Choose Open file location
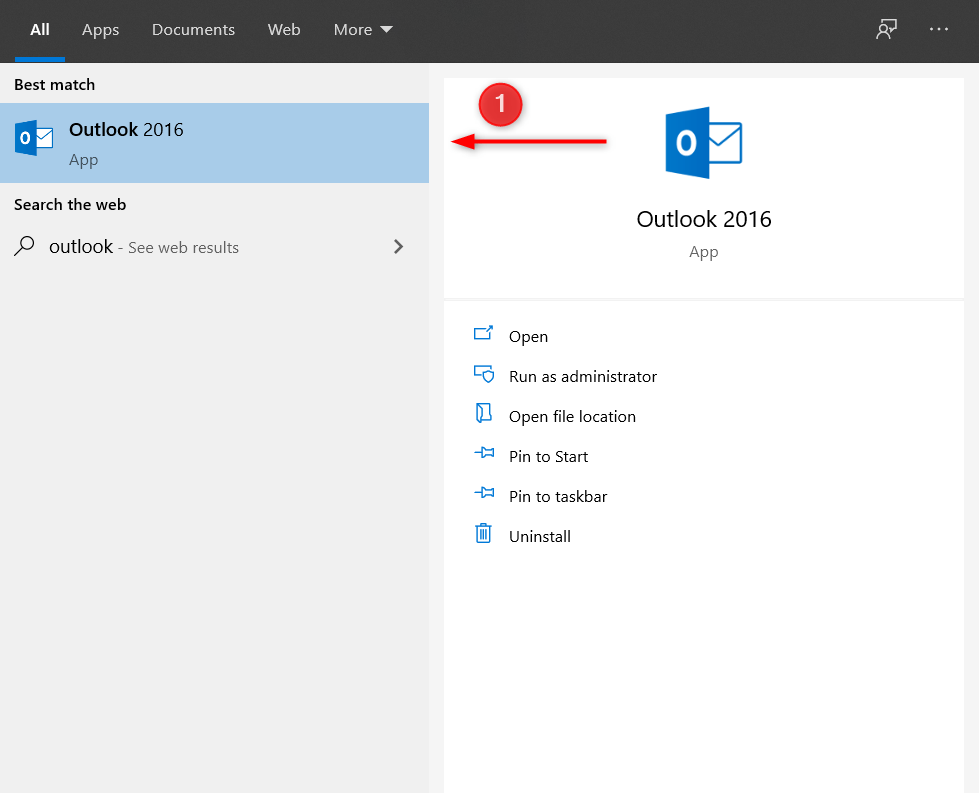This screenshot has height=793, width=979. [x=572, y=416]
